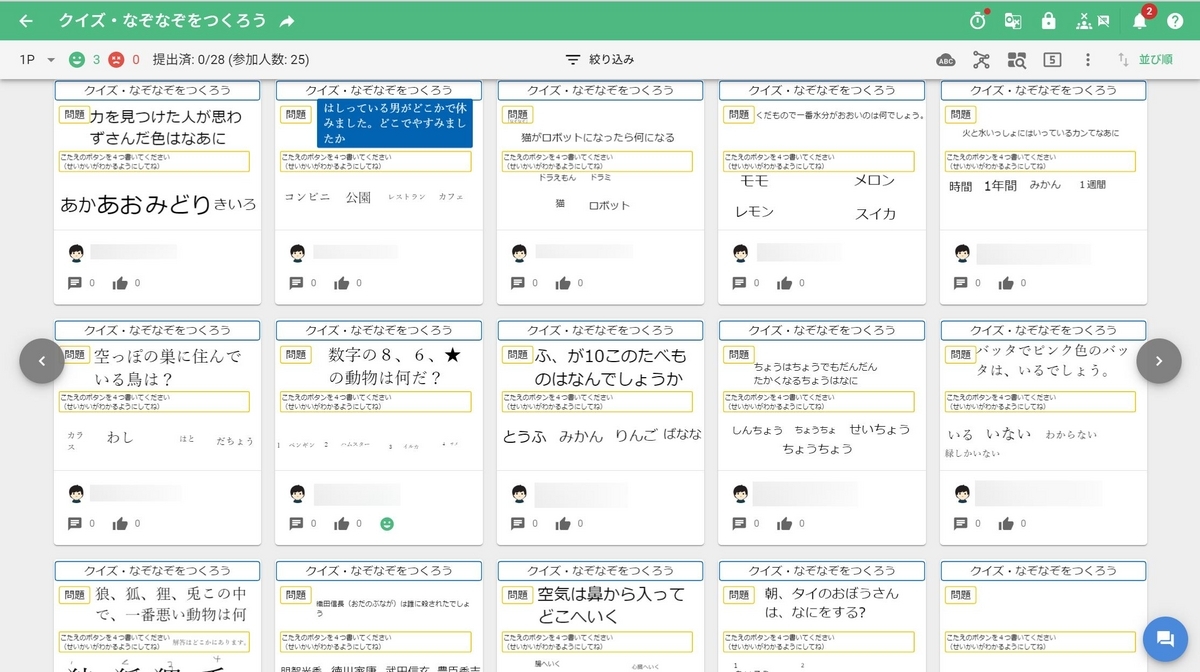Toggle green smiley on 数字の８、６、★ card
1200x672 pixels.
coord(387,523)
